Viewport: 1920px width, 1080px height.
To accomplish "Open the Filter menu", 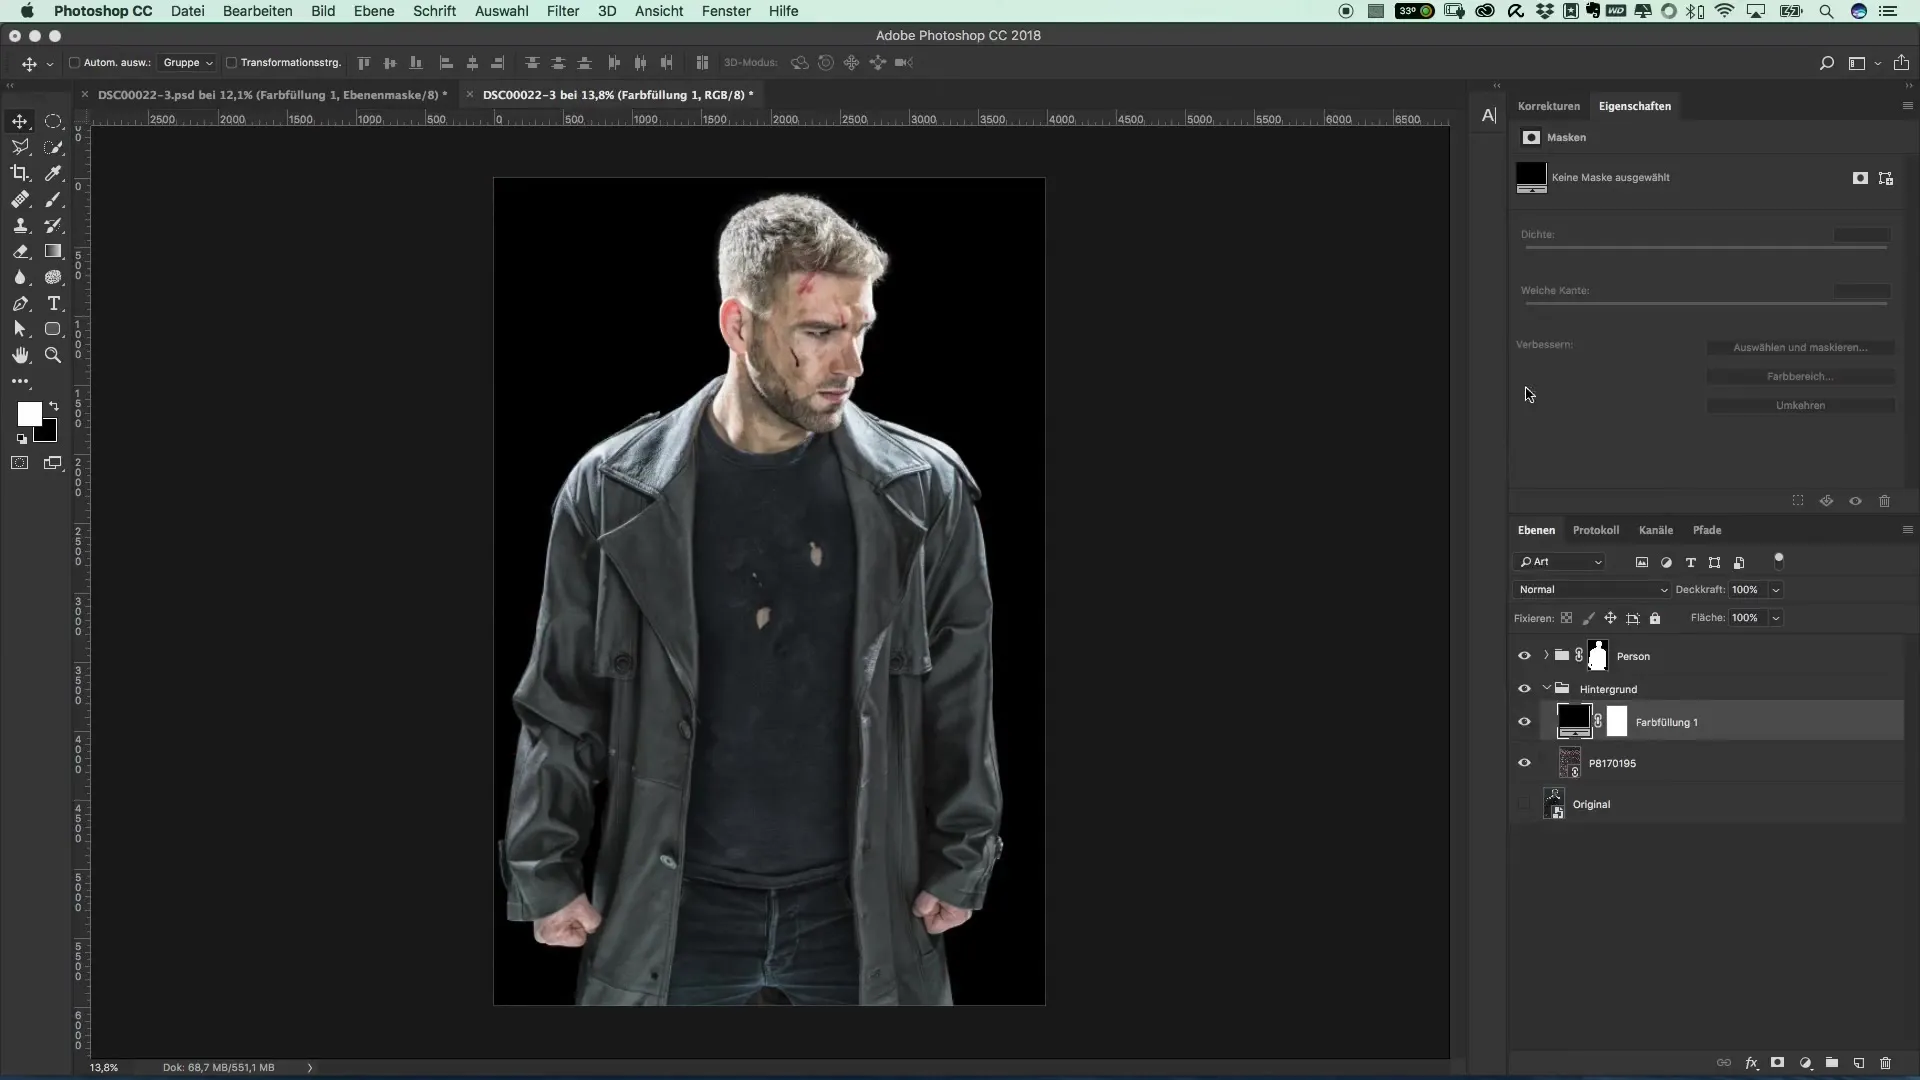I will [563, 11].
